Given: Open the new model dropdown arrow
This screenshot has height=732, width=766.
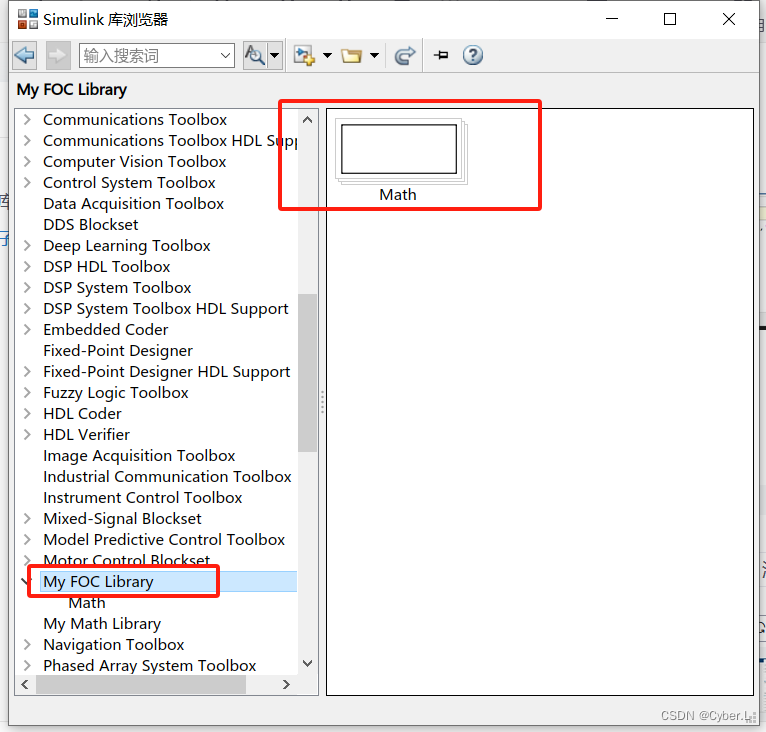Looking at the screenshot, I should point(327,55).
